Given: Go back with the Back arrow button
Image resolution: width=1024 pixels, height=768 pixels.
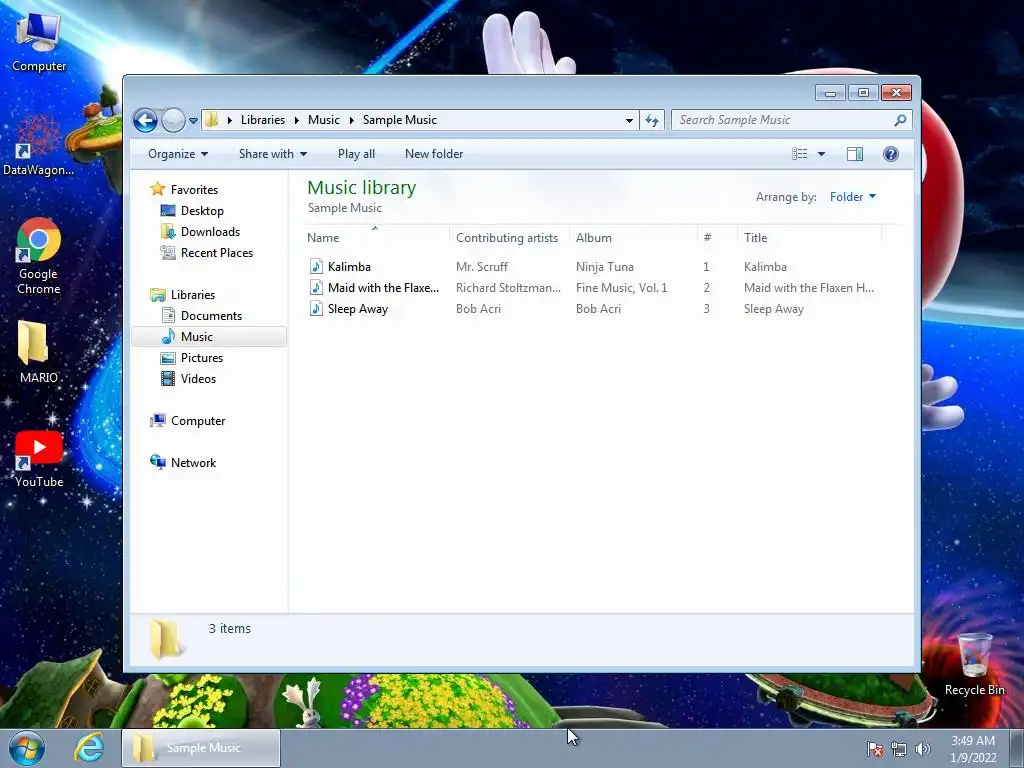Looking at the screenshot, I should 145,120.
